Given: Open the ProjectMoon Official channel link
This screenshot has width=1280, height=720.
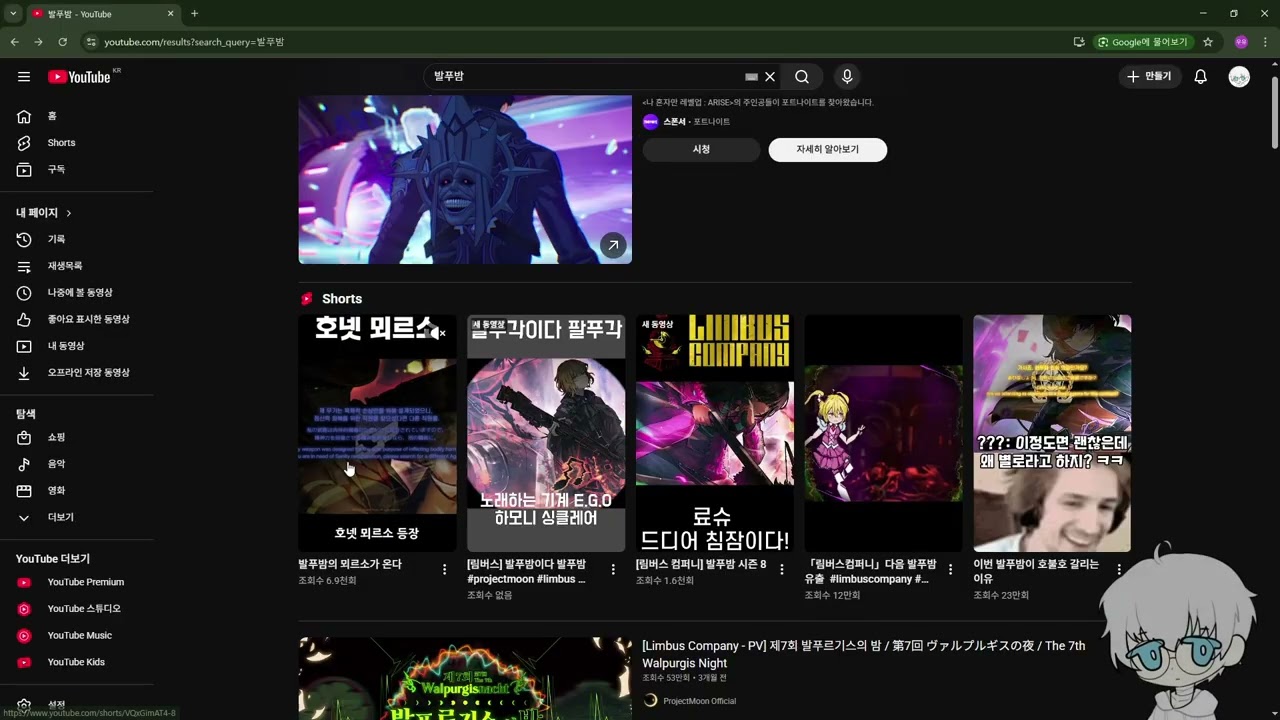Looking at the screenshot, I should [x=699, y=701].
